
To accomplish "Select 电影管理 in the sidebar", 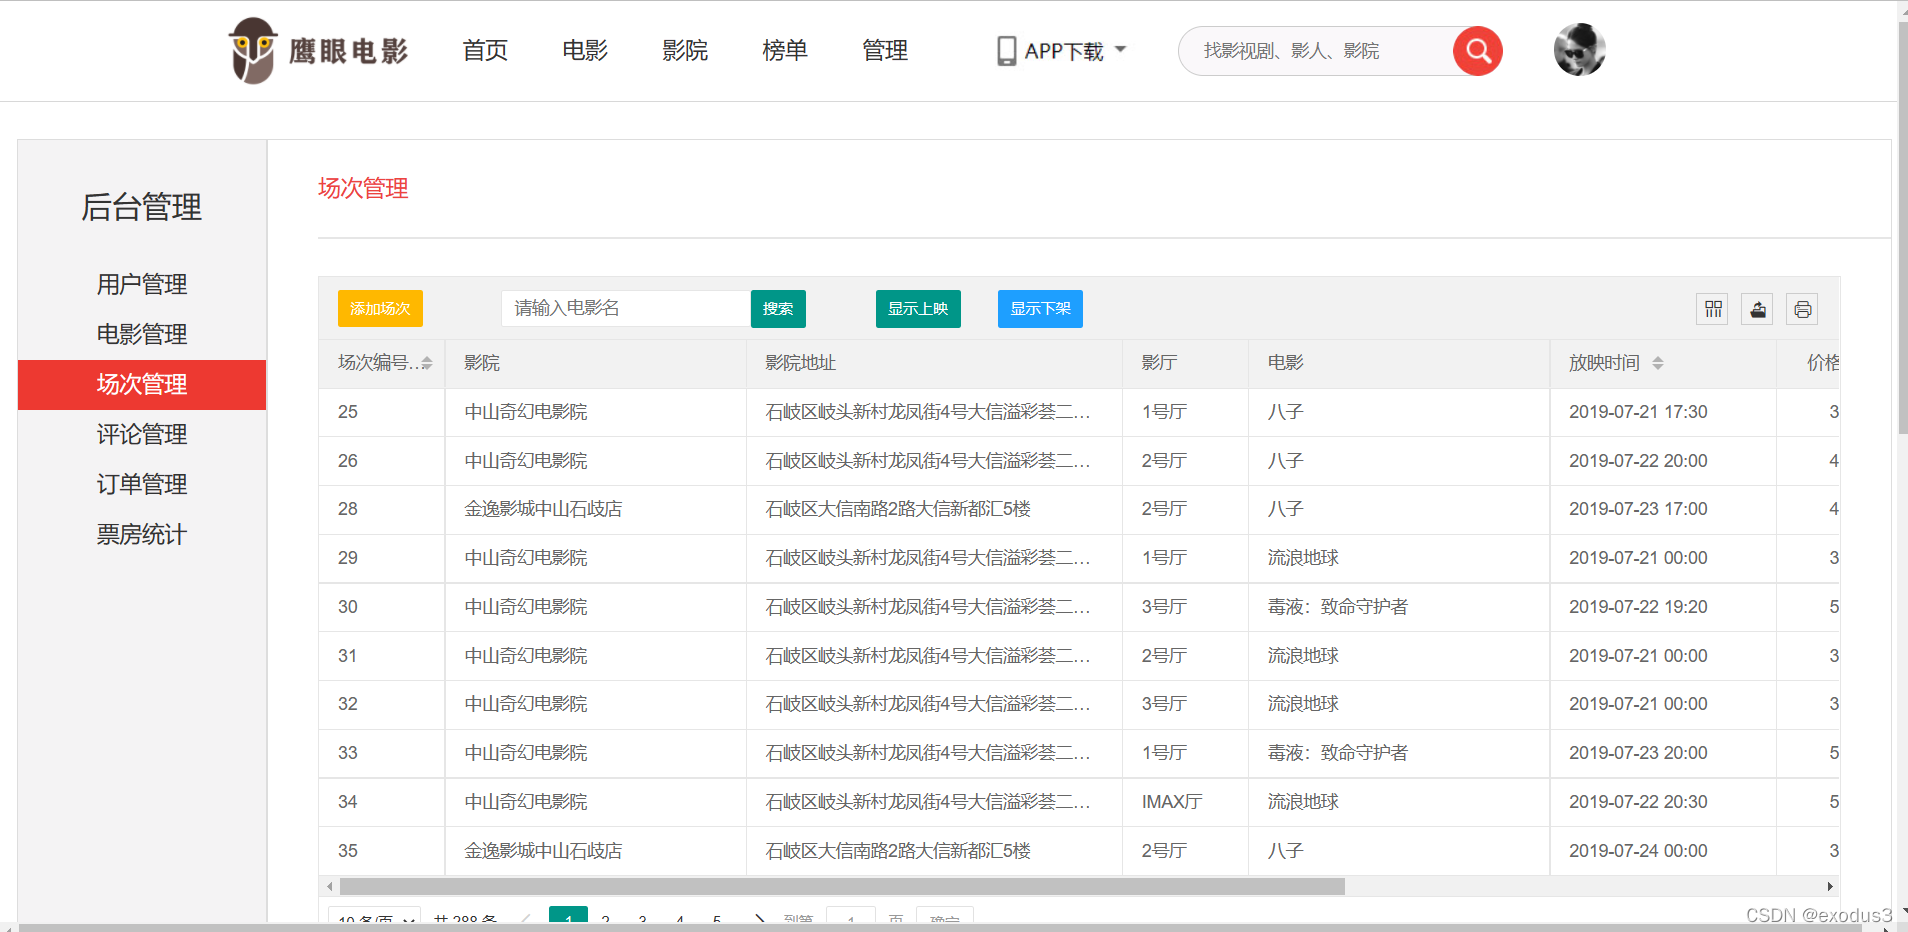I will (142, 335).
